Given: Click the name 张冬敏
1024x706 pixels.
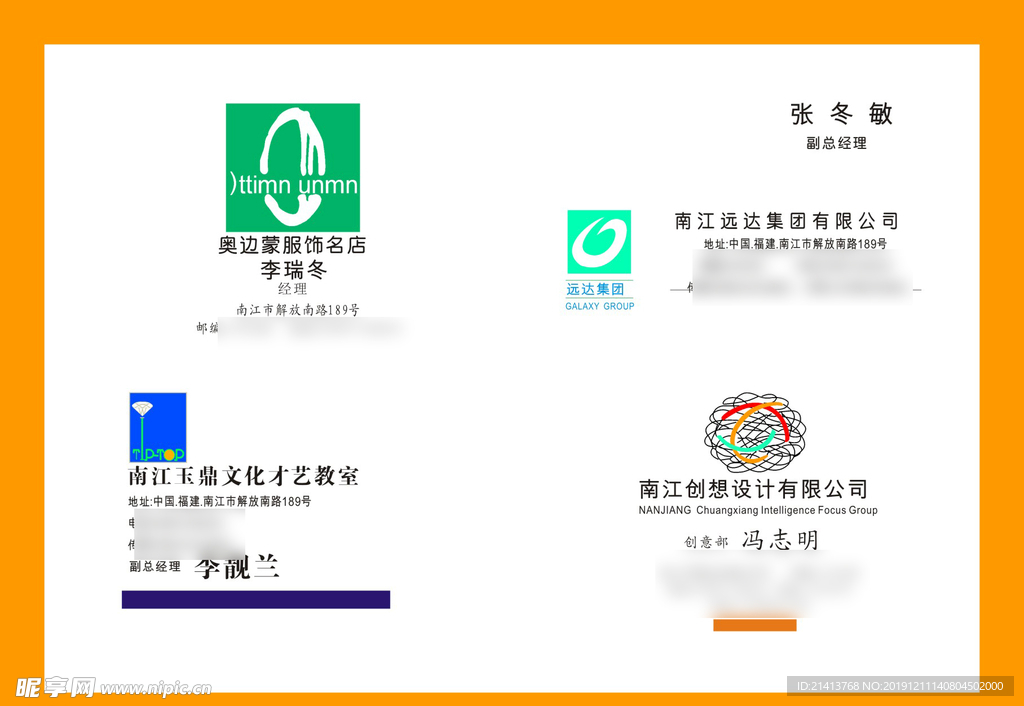Looking at the screenshot, I should [x=841, y=114].
